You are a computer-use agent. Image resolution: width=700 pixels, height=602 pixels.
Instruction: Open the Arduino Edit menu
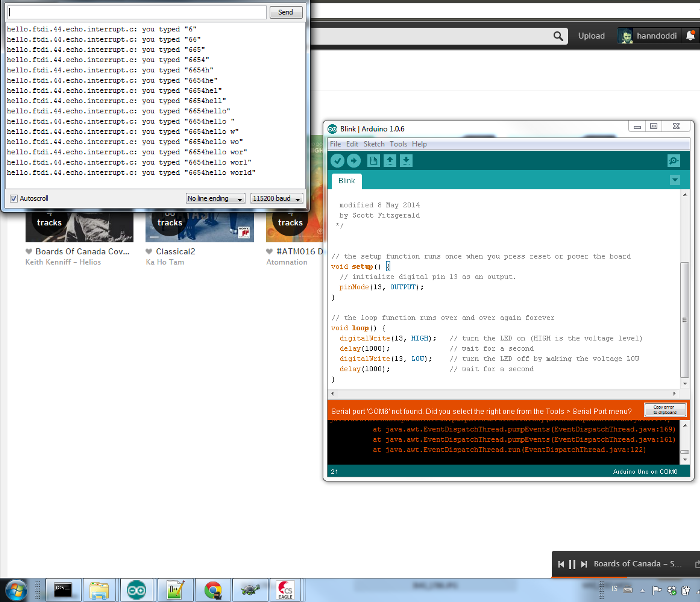pyautogui.click(x=352, y=144)
